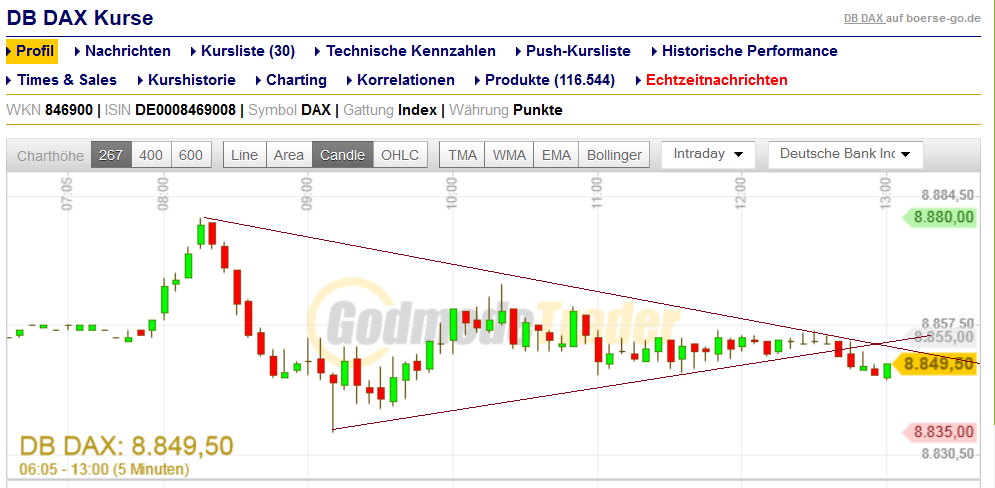Click the 06:05 - 13:00 (5 Minuten) text
The image size is (995, 488).
coord(104,470)
